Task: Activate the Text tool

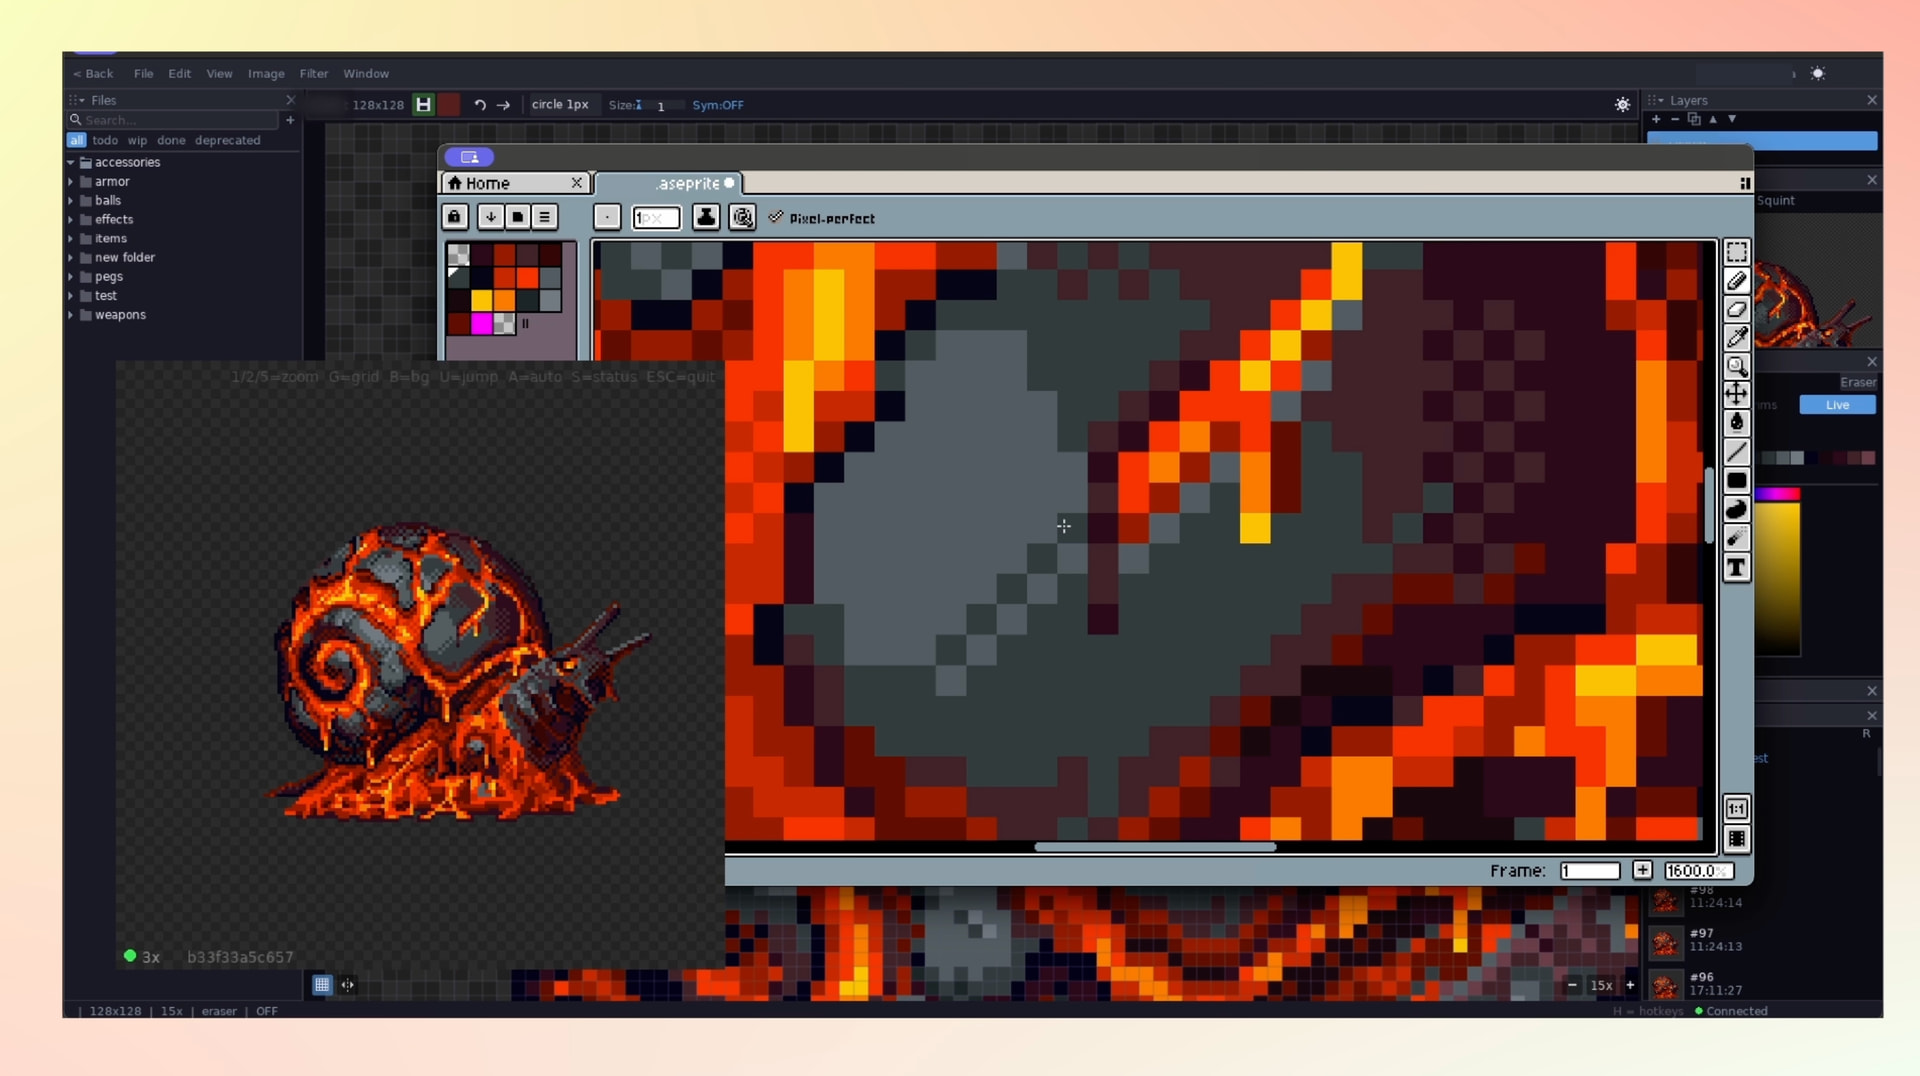Action: point(1737,568)
